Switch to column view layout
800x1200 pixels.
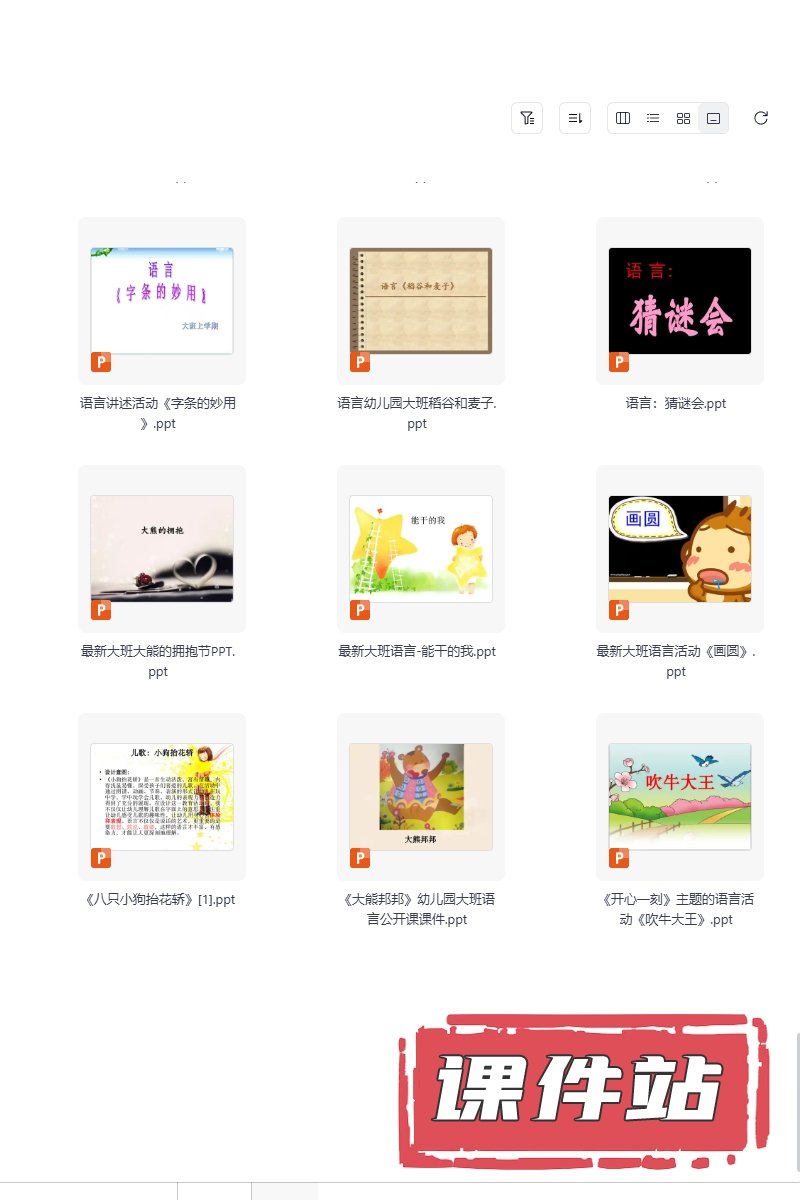pyautogui.click(x=623, y=118)
